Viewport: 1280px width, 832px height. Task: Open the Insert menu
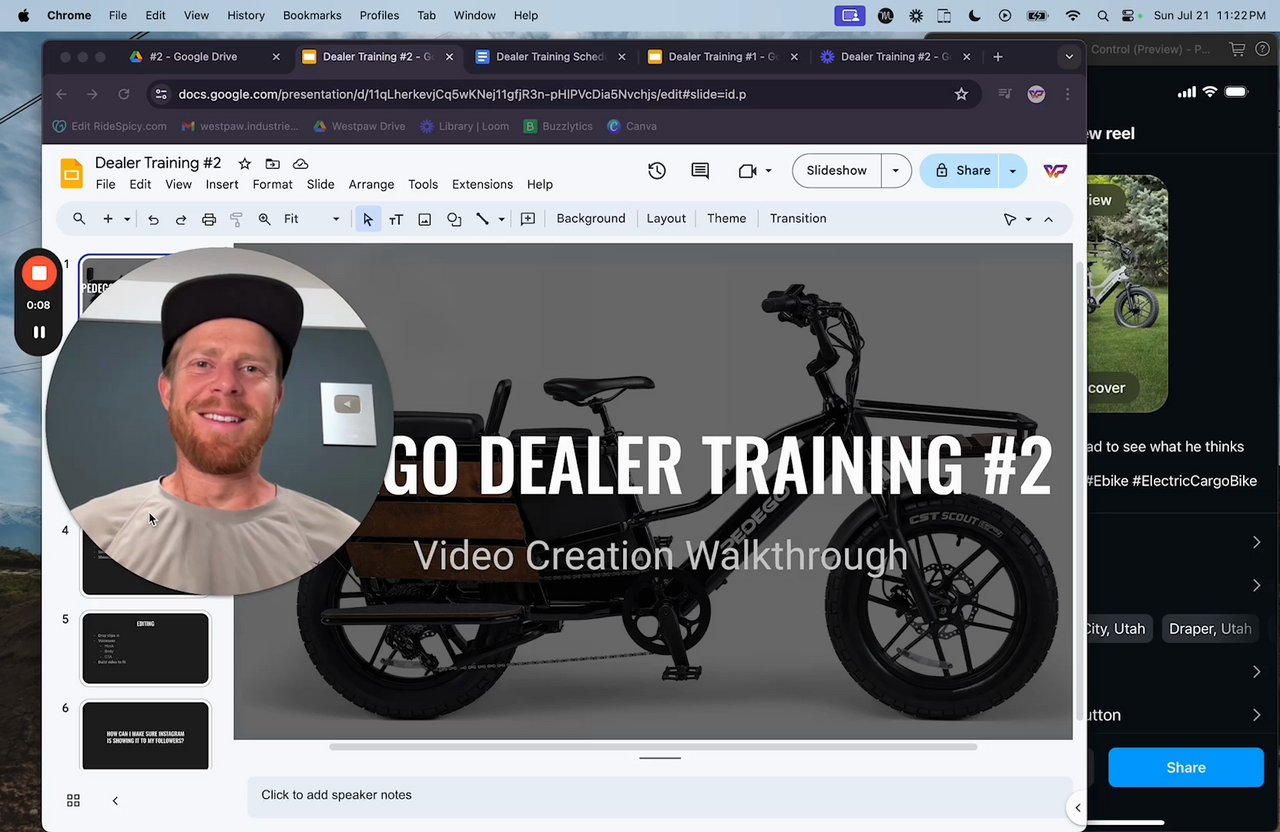pyautogui.click(x=222, y=185)
